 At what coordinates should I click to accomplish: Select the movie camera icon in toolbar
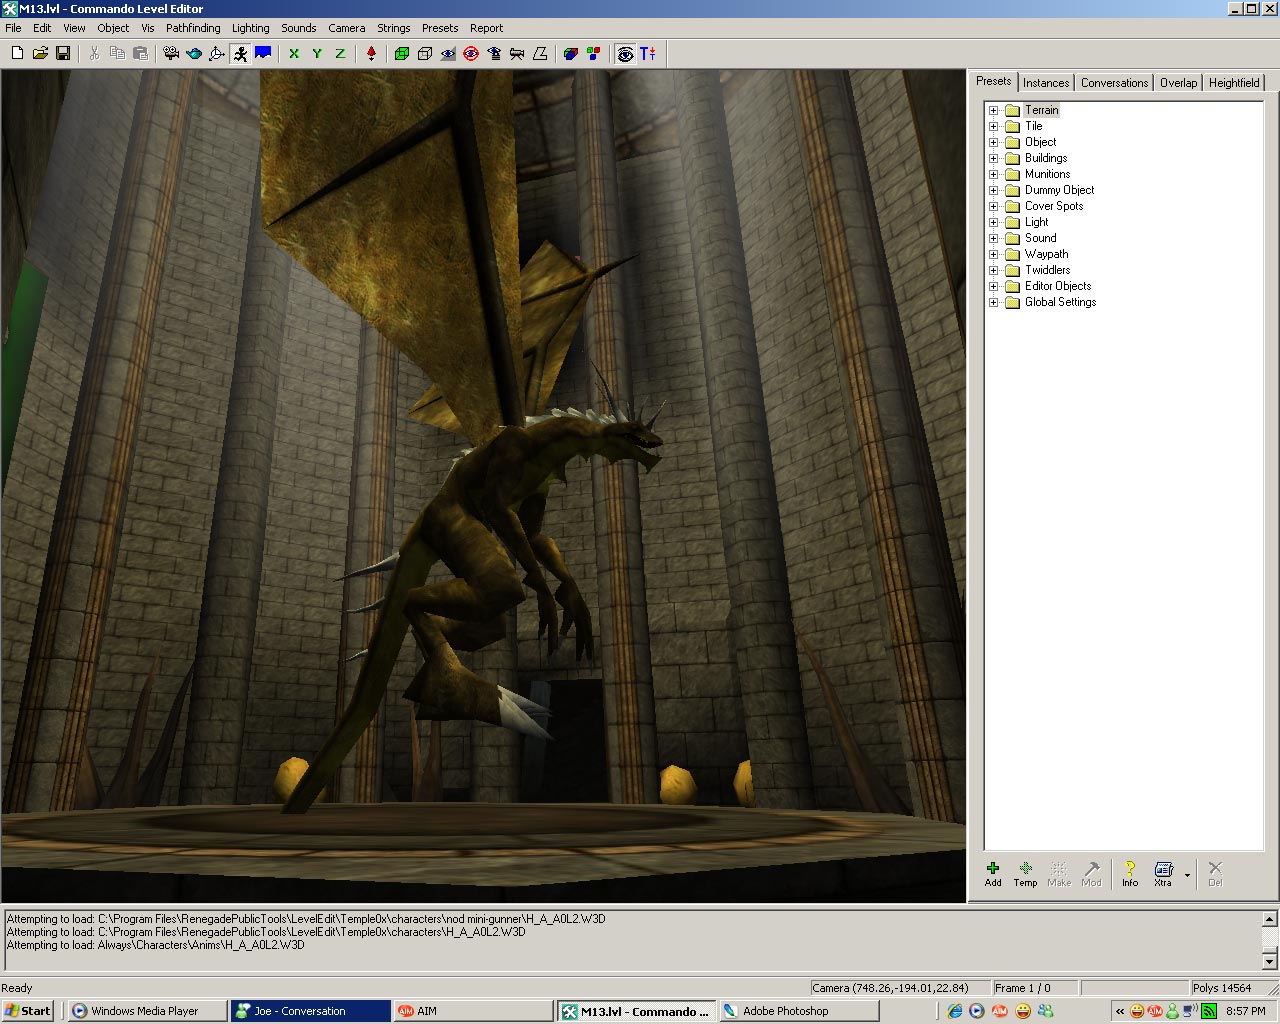171,54
